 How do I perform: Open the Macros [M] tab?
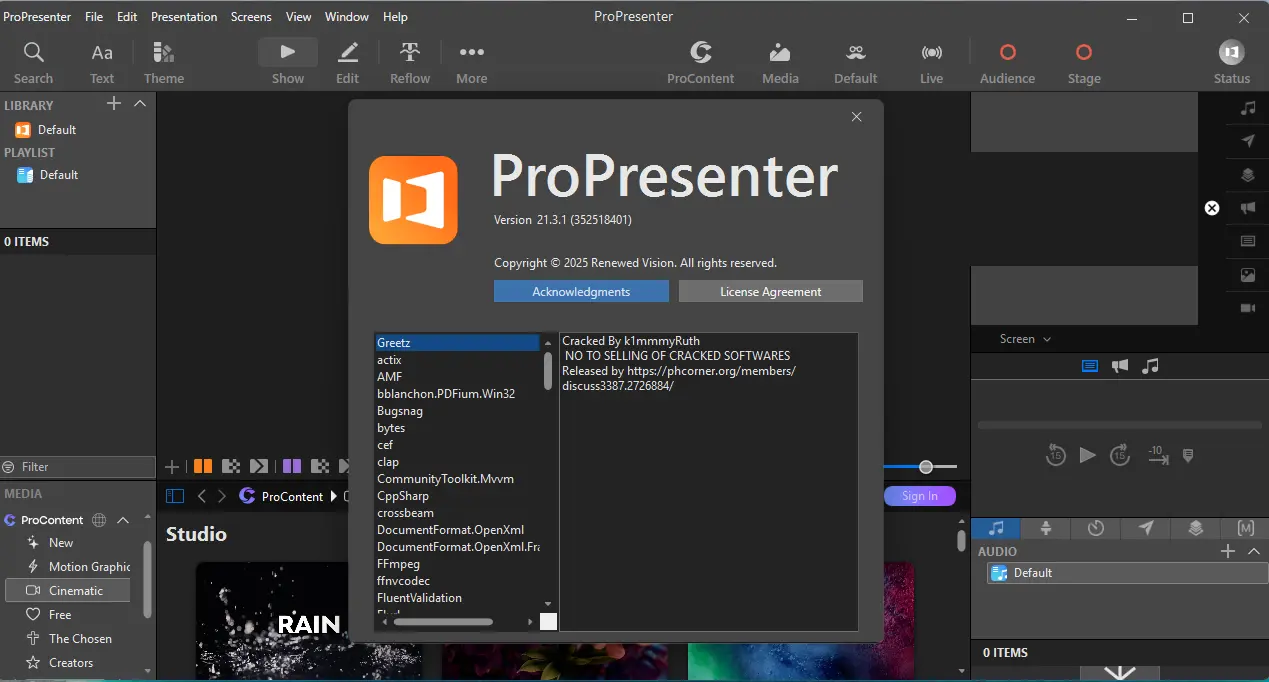pyautogui.click(x=1246, y=528)
